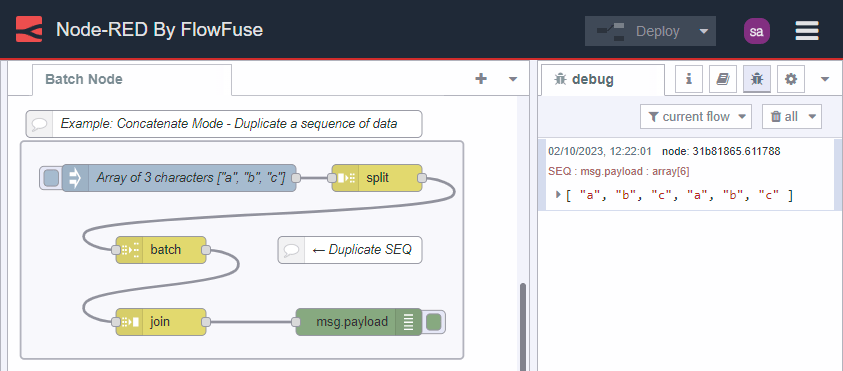Screen dimensions: 843x371
Task: Select the inject node arrow icon
Action: [x=75, y=178]
